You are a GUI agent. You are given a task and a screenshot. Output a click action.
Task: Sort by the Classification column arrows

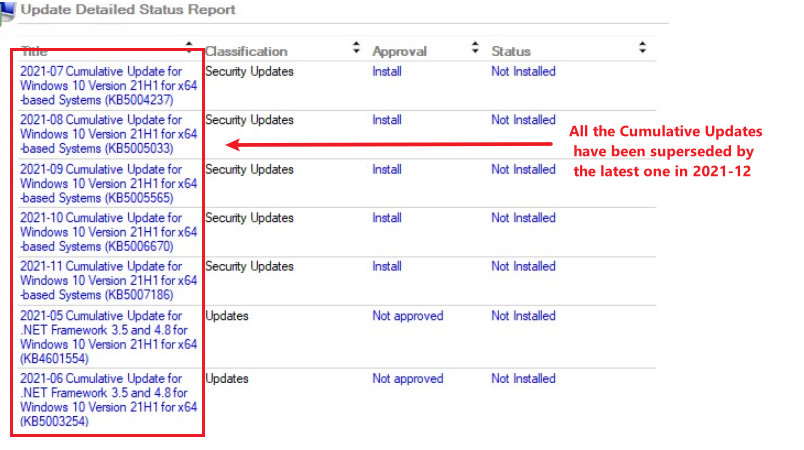[x=356, y=48]
